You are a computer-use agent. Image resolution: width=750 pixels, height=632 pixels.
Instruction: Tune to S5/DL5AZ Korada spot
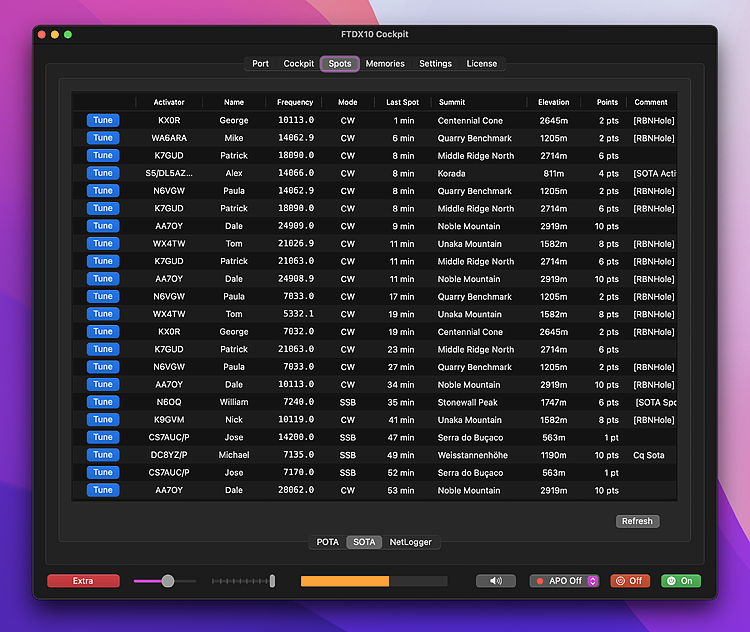click(x=103, y=173)
